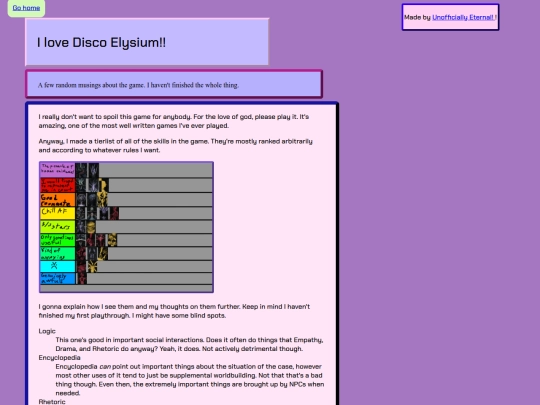Click the lime 'stars' tier label
Image resolution: width=540 pixels, height=405 pixels.
[58, 227]
